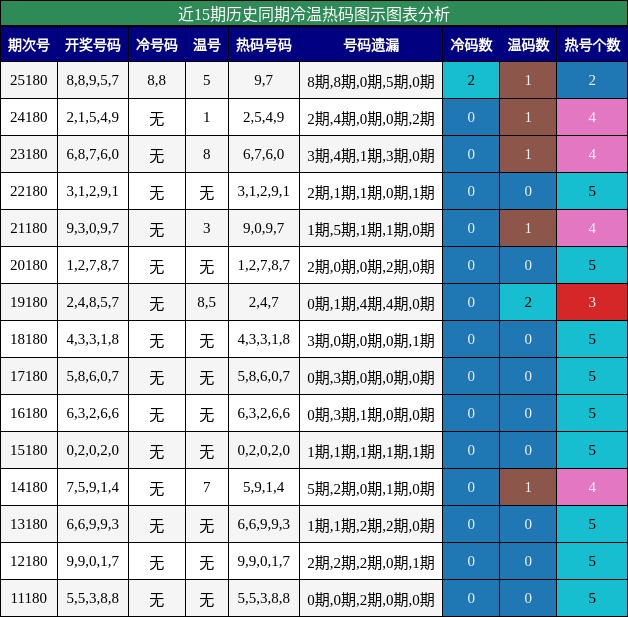Click winning numbers 9,3,0,9,7
This screenshot has width=628, height=617.
(93, 228)
